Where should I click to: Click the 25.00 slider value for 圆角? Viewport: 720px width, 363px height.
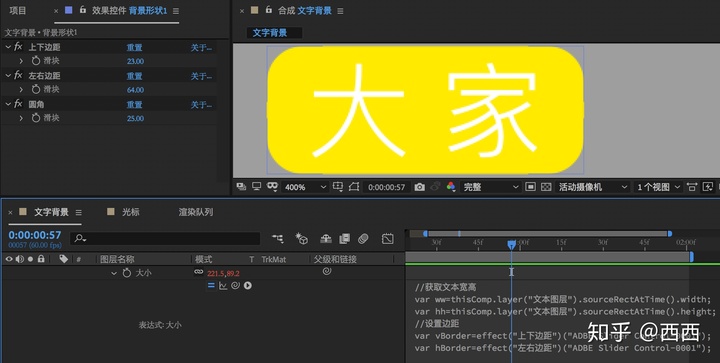(135, 118)
